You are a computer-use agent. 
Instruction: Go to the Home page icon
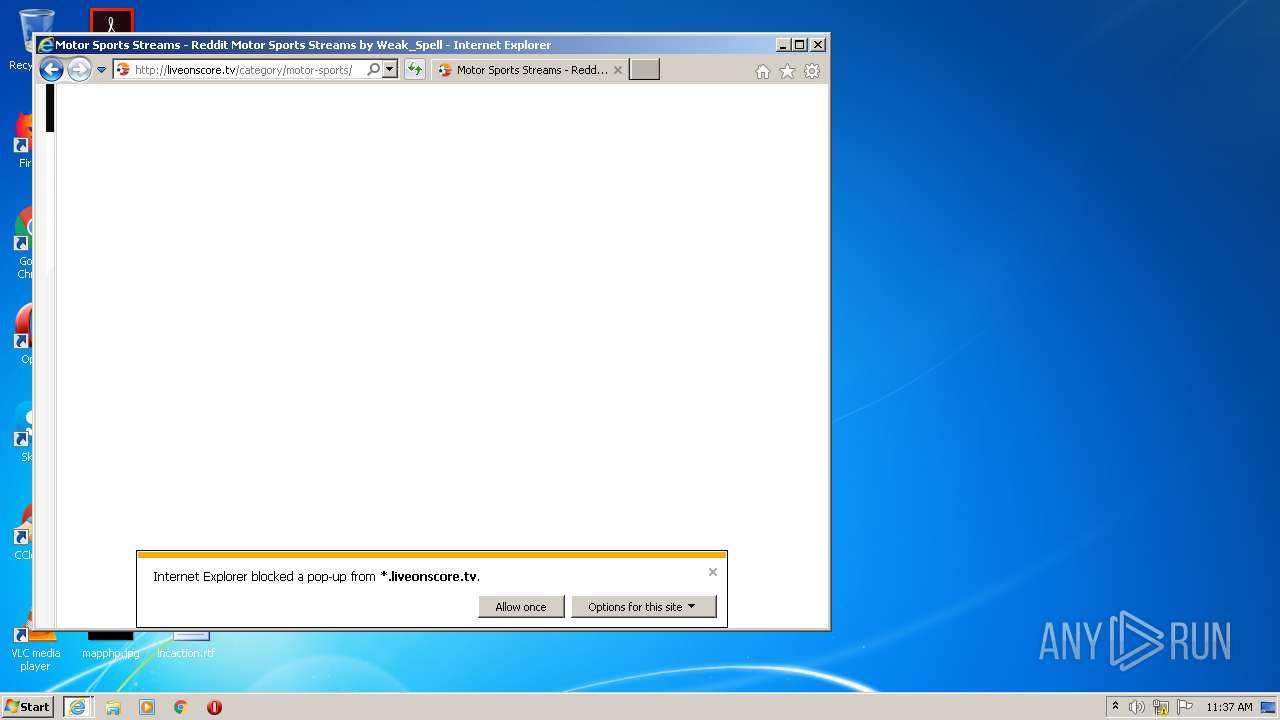click(x=763, y=71)
